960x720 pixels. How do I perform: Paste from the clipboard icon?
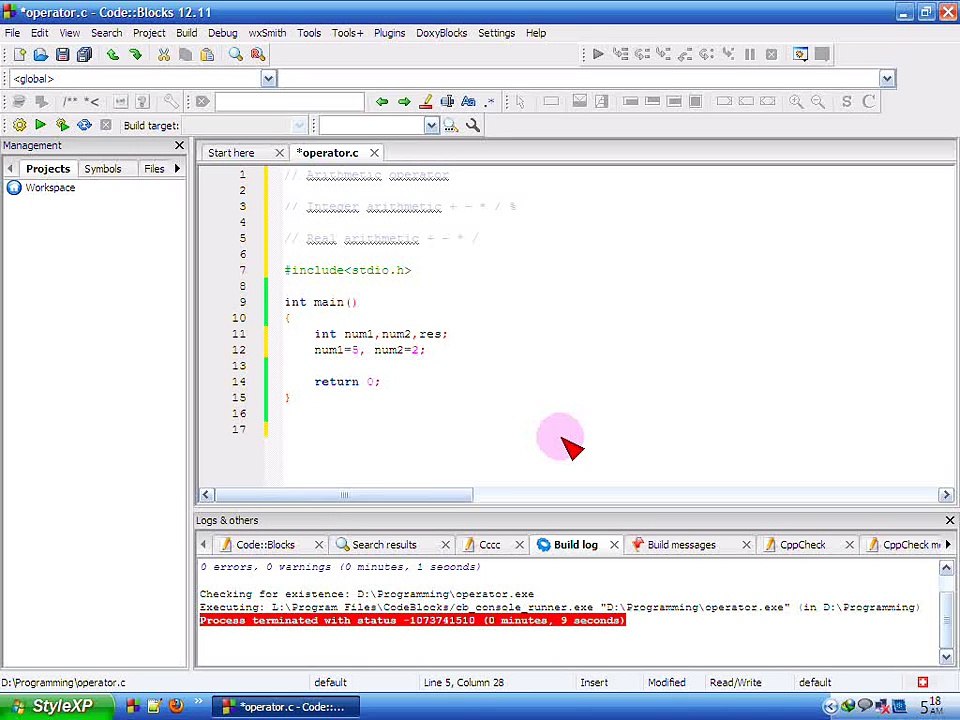tap(208, 54)
